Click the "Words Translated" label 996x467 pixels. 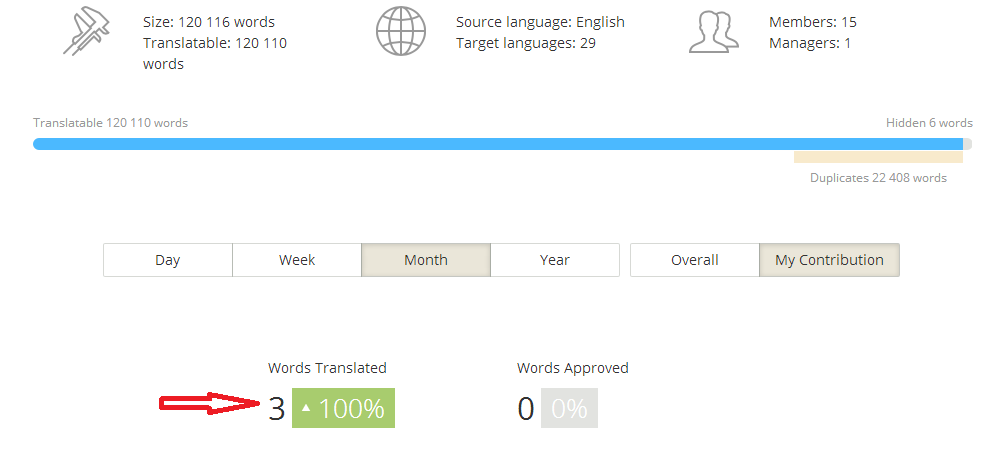click(327, 368)
